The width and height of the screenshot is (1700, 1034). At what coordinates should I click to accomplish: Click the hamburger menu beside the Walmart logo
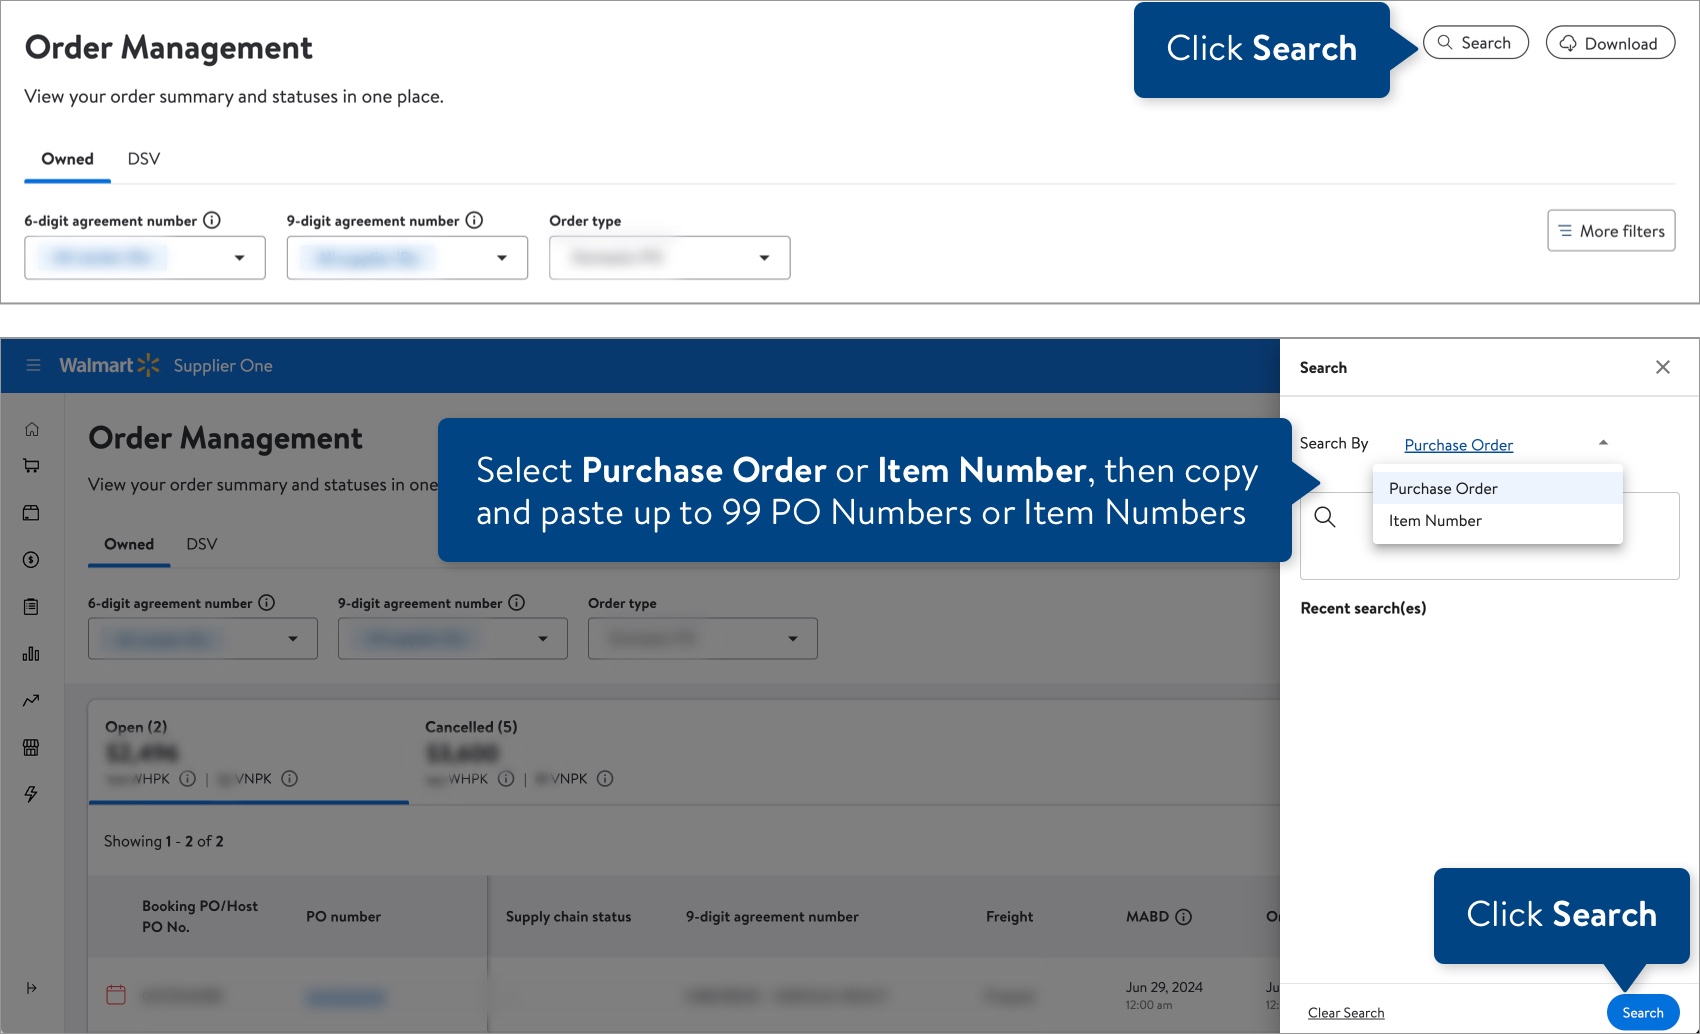tap(33, 365)
